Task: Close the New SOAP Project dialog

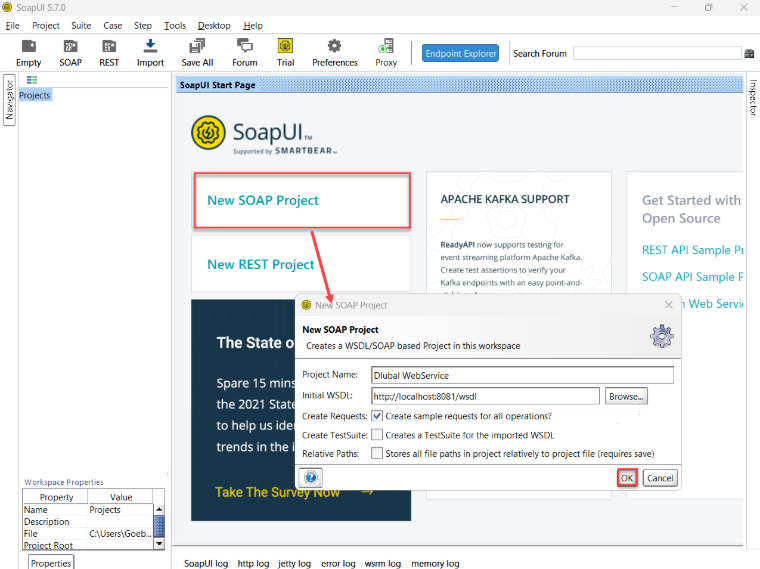Action: (668, 304)
